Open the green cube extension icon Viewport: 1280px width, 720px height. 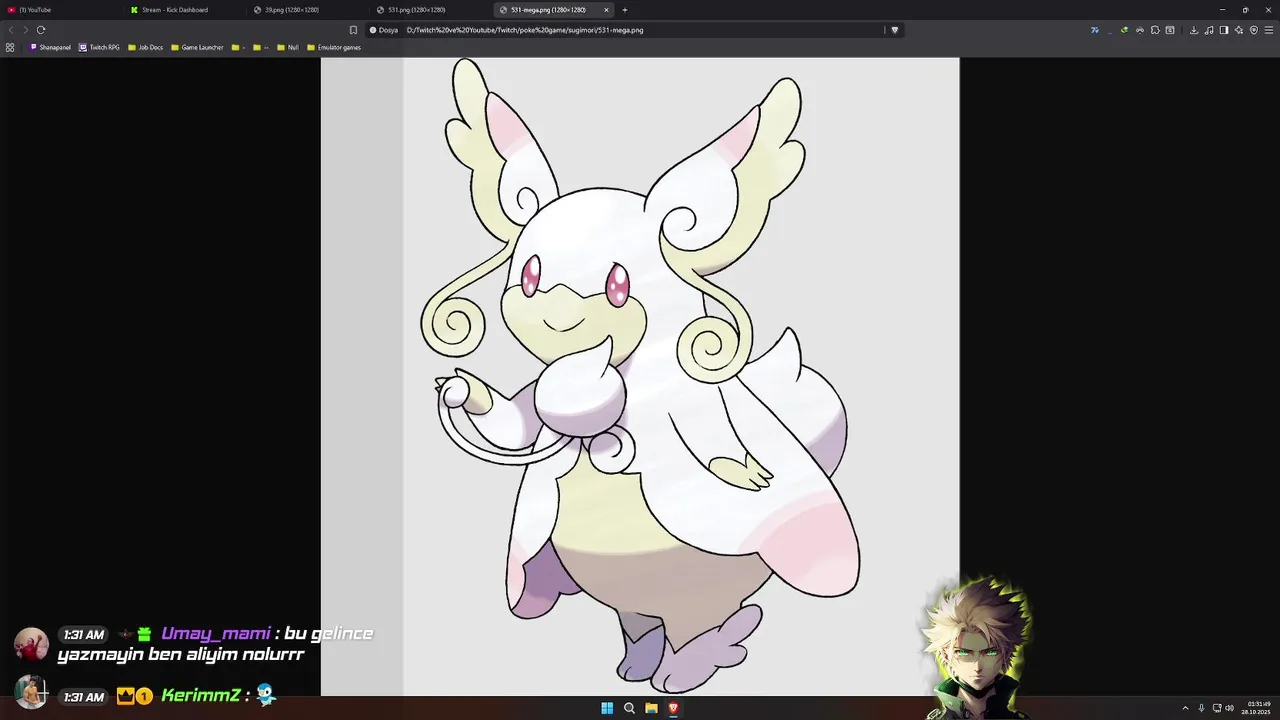(1124, 30)
